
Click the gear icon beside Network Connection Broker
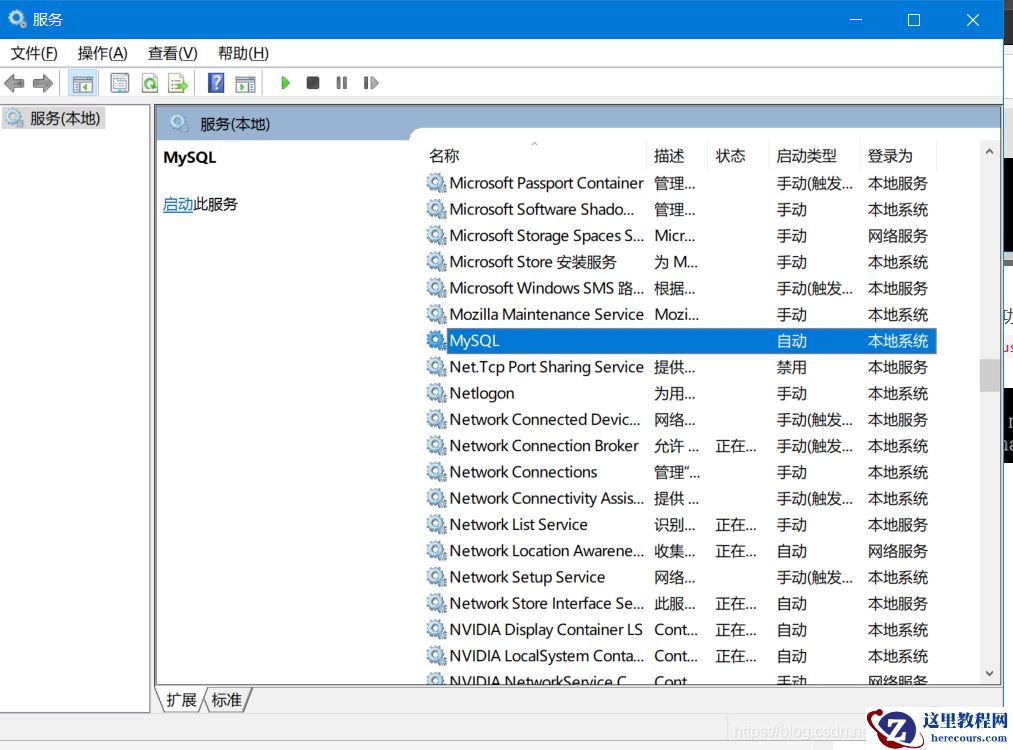436,445
